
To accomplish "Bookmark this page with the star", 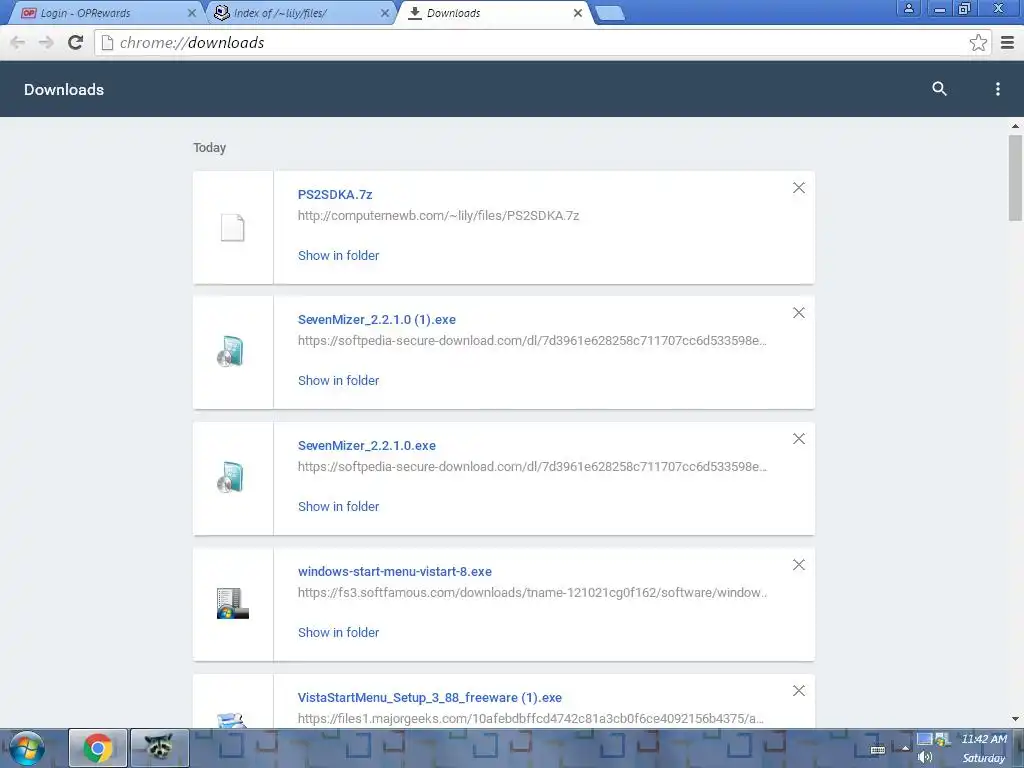I will [978, 42].
